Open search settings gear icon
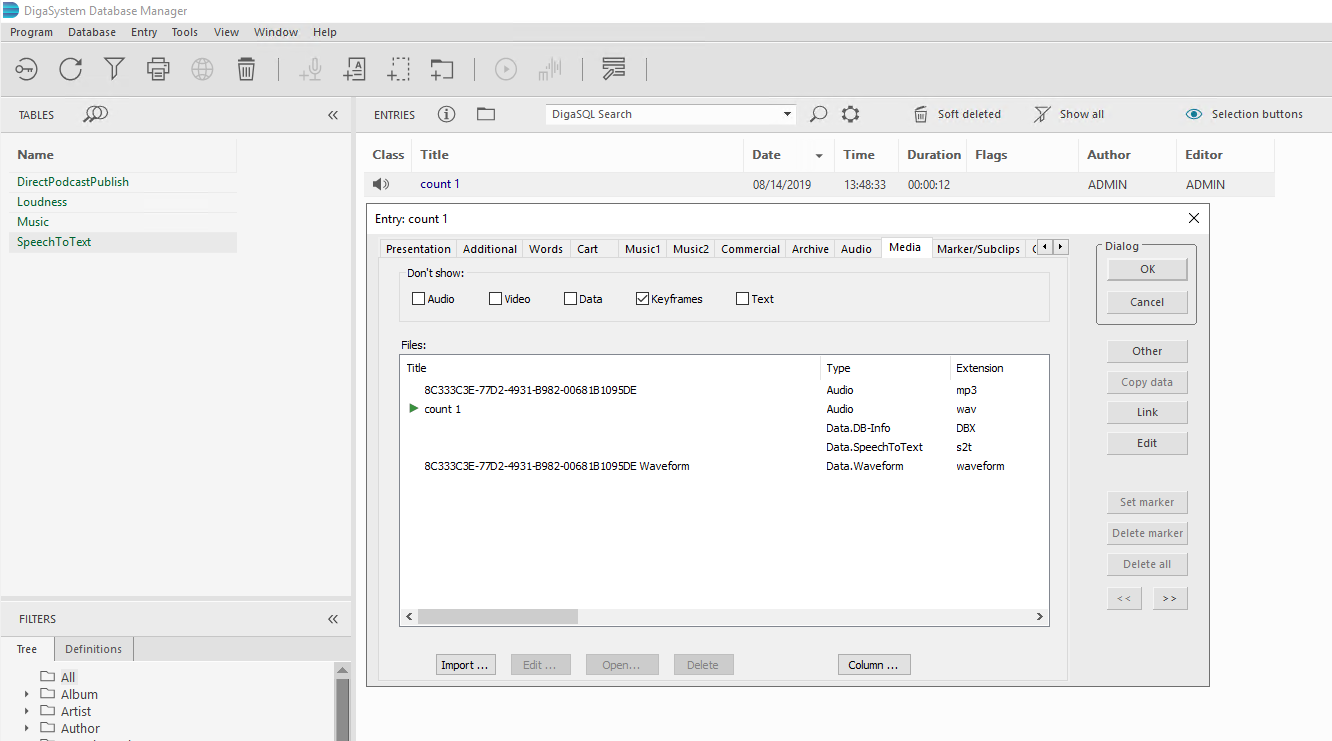1332x741 pixels. (850, 114)
